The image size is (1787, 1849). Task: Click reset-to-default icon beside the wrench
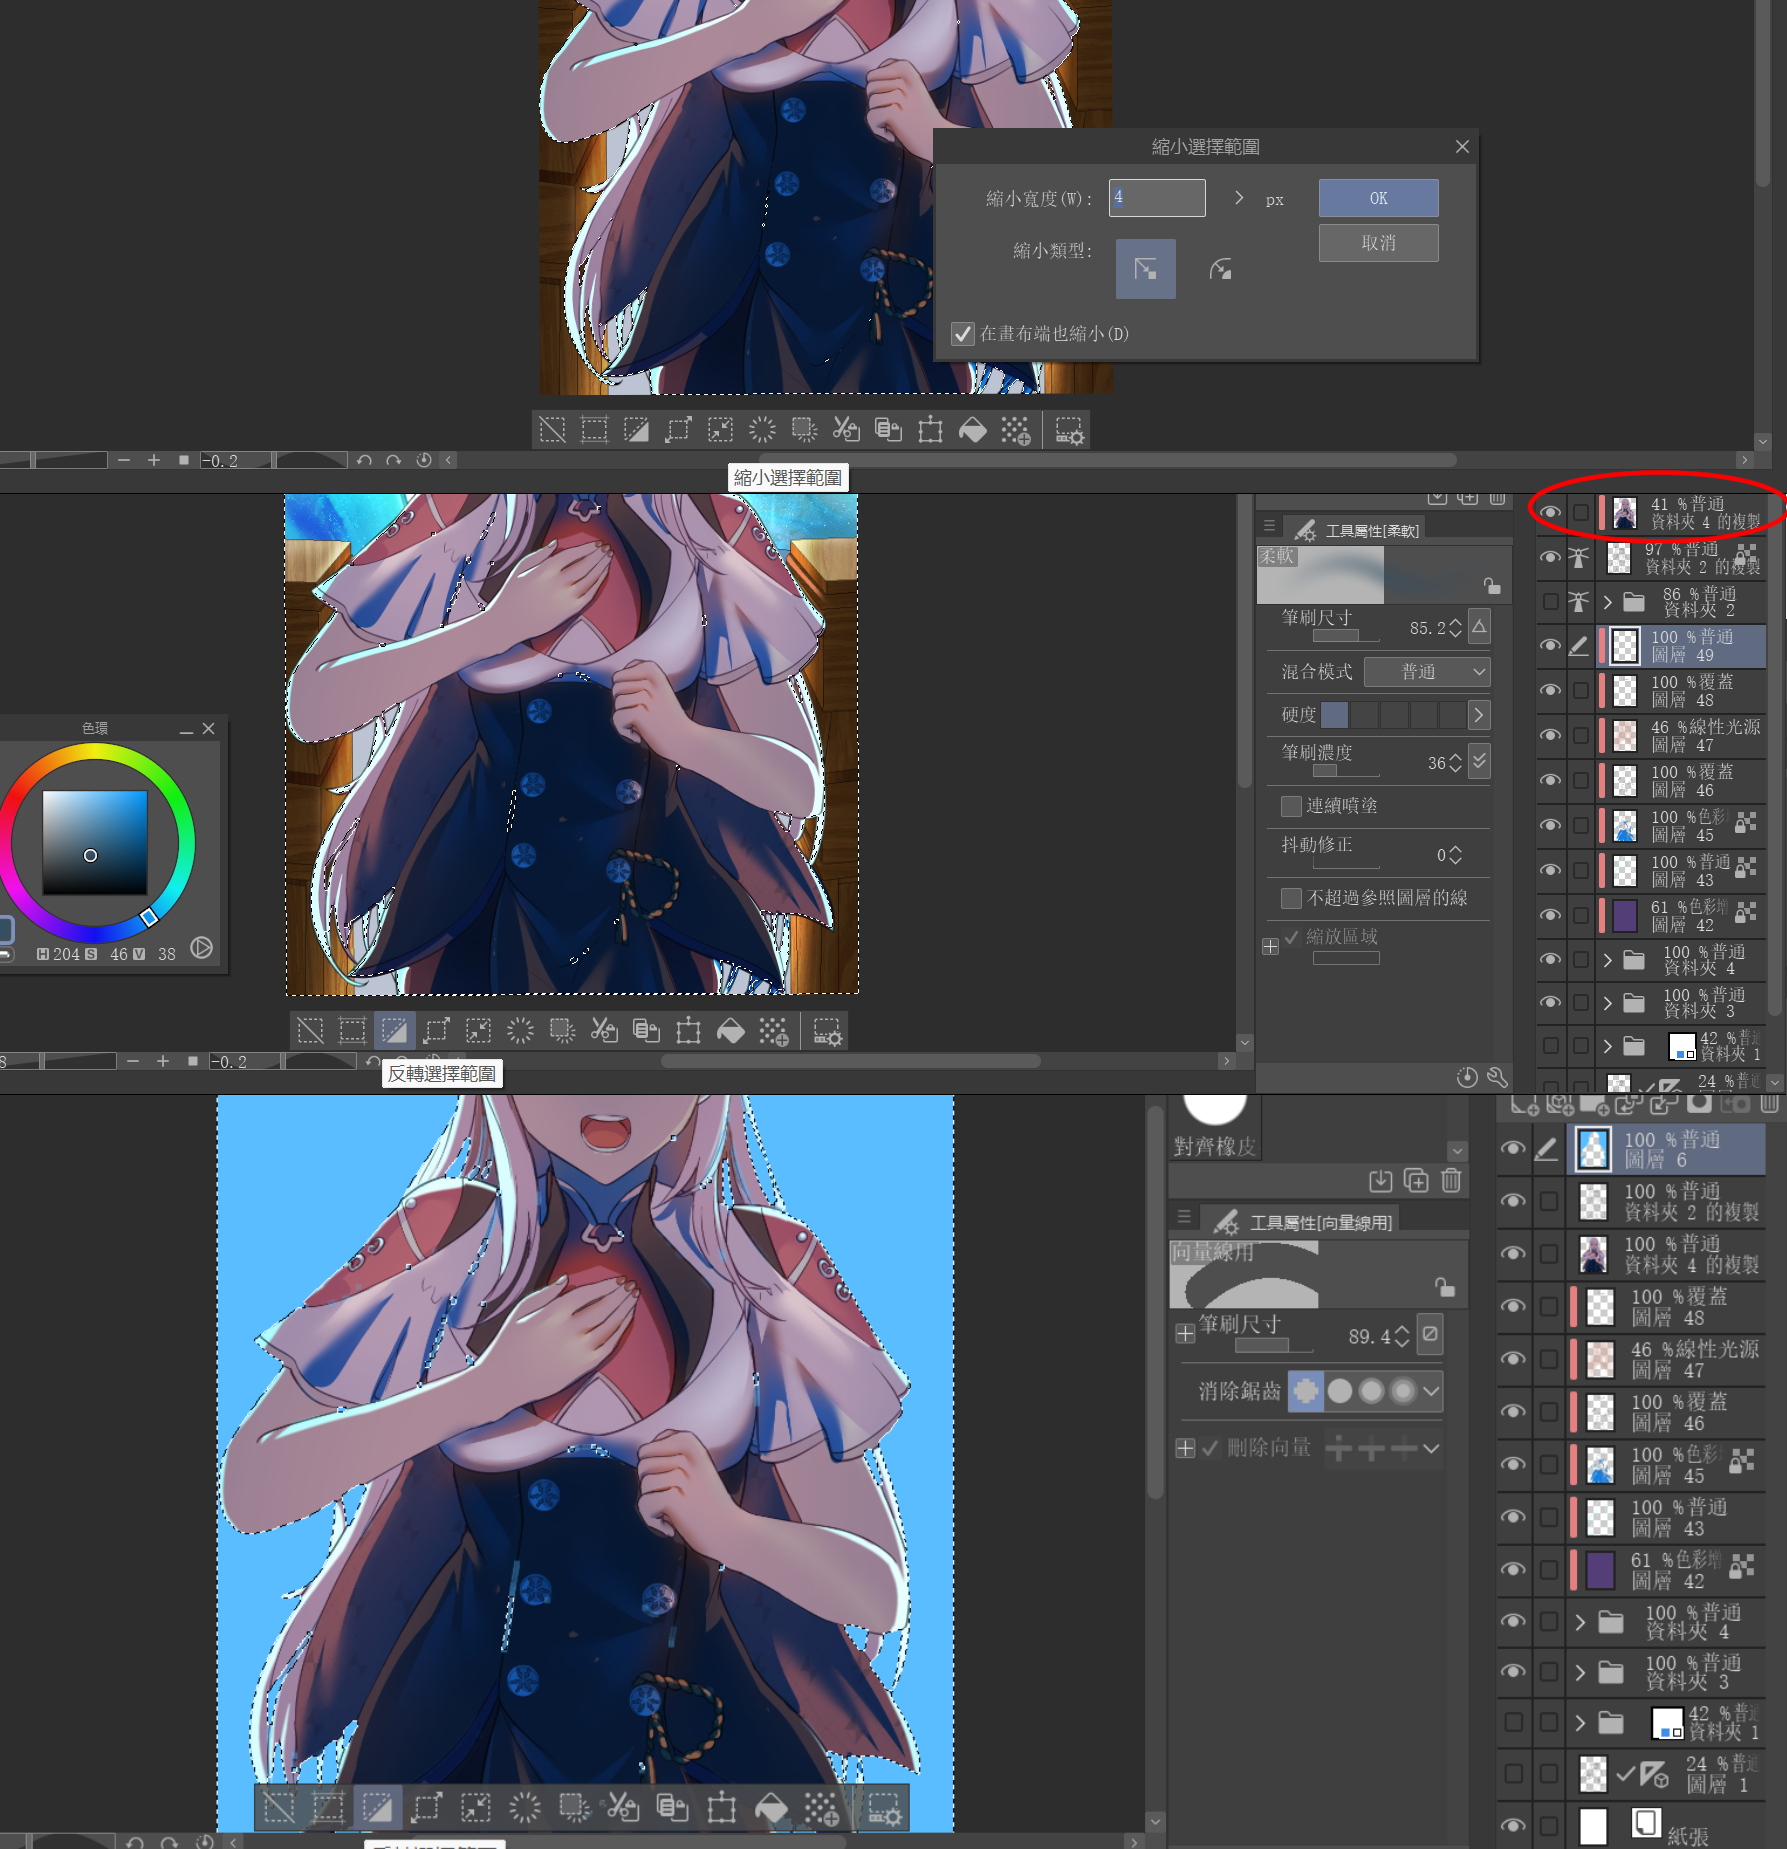[x=1467, y=1077]
